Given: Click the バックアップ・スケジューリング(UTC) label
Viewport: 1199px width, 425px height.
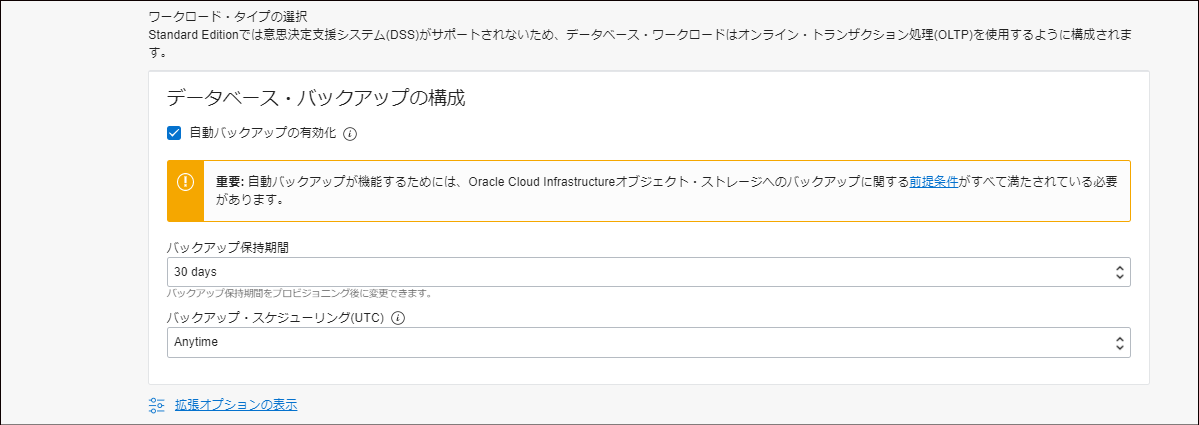Looking at the screenshot, I should (275, 319).
